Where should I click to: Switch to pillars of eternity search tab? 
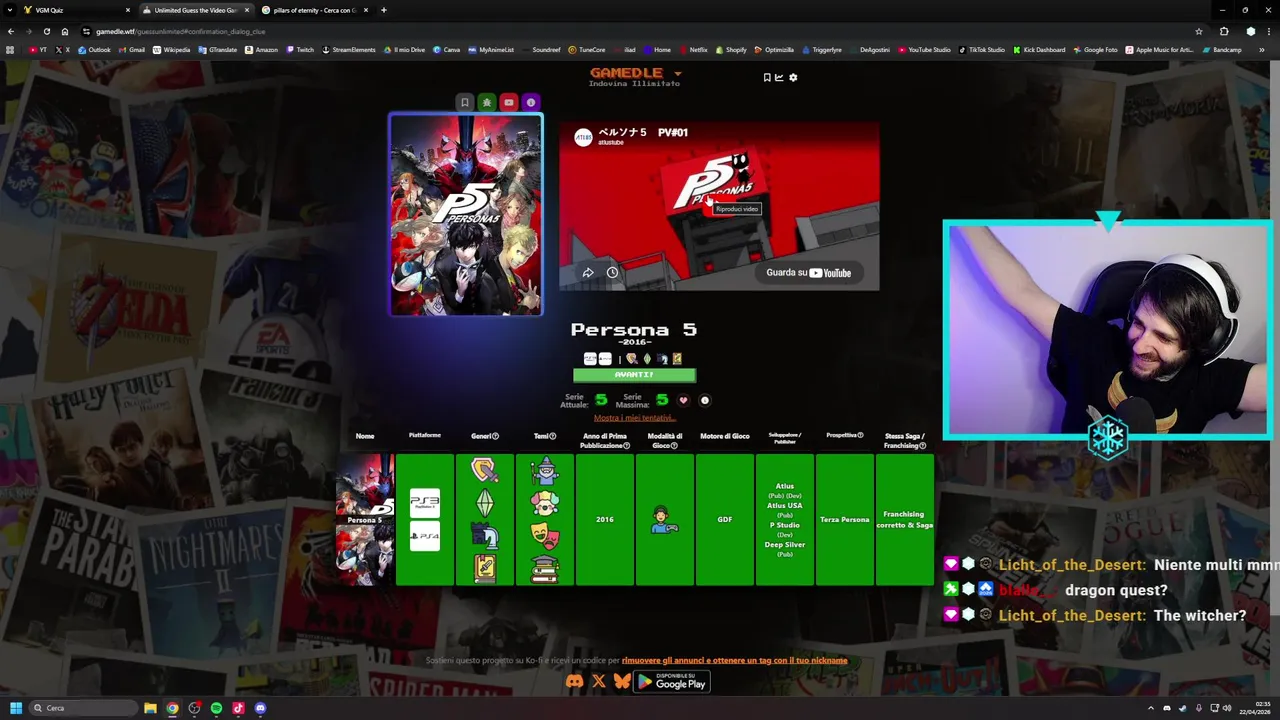[314, 10]
